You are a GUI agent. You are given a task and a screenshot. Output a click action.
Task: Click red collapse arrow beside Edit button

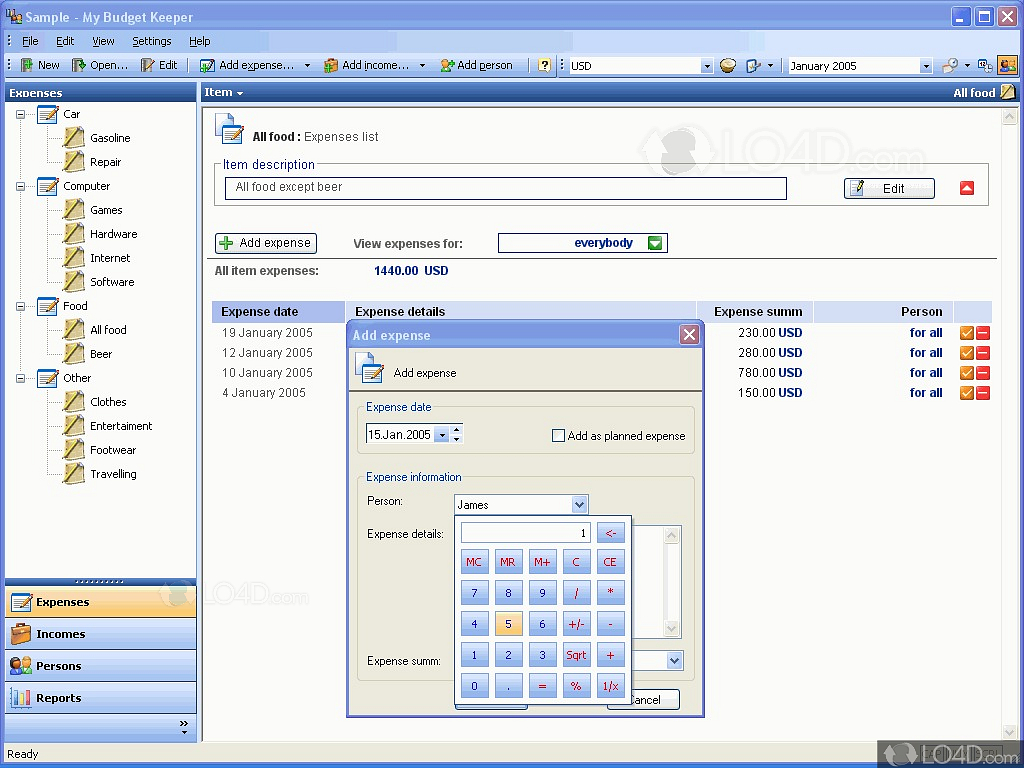[967, 188]
